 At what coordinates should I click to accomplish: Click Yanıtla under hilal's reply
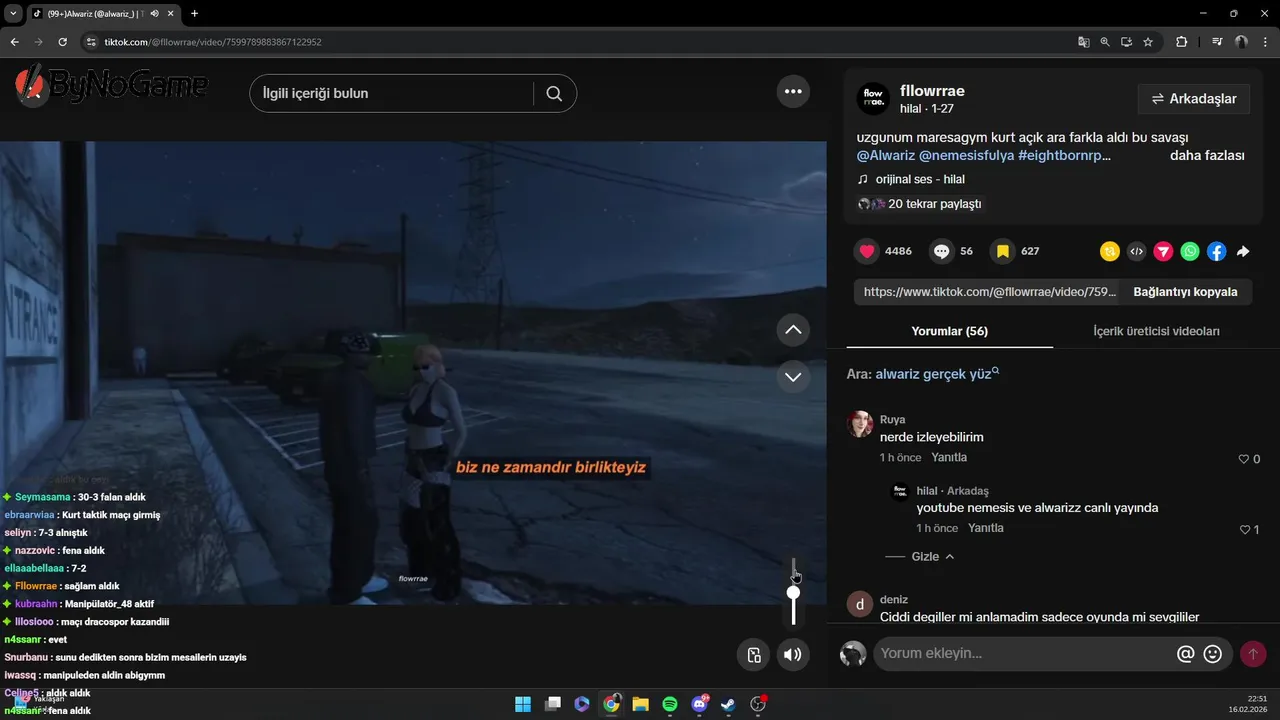coord(986,528)
